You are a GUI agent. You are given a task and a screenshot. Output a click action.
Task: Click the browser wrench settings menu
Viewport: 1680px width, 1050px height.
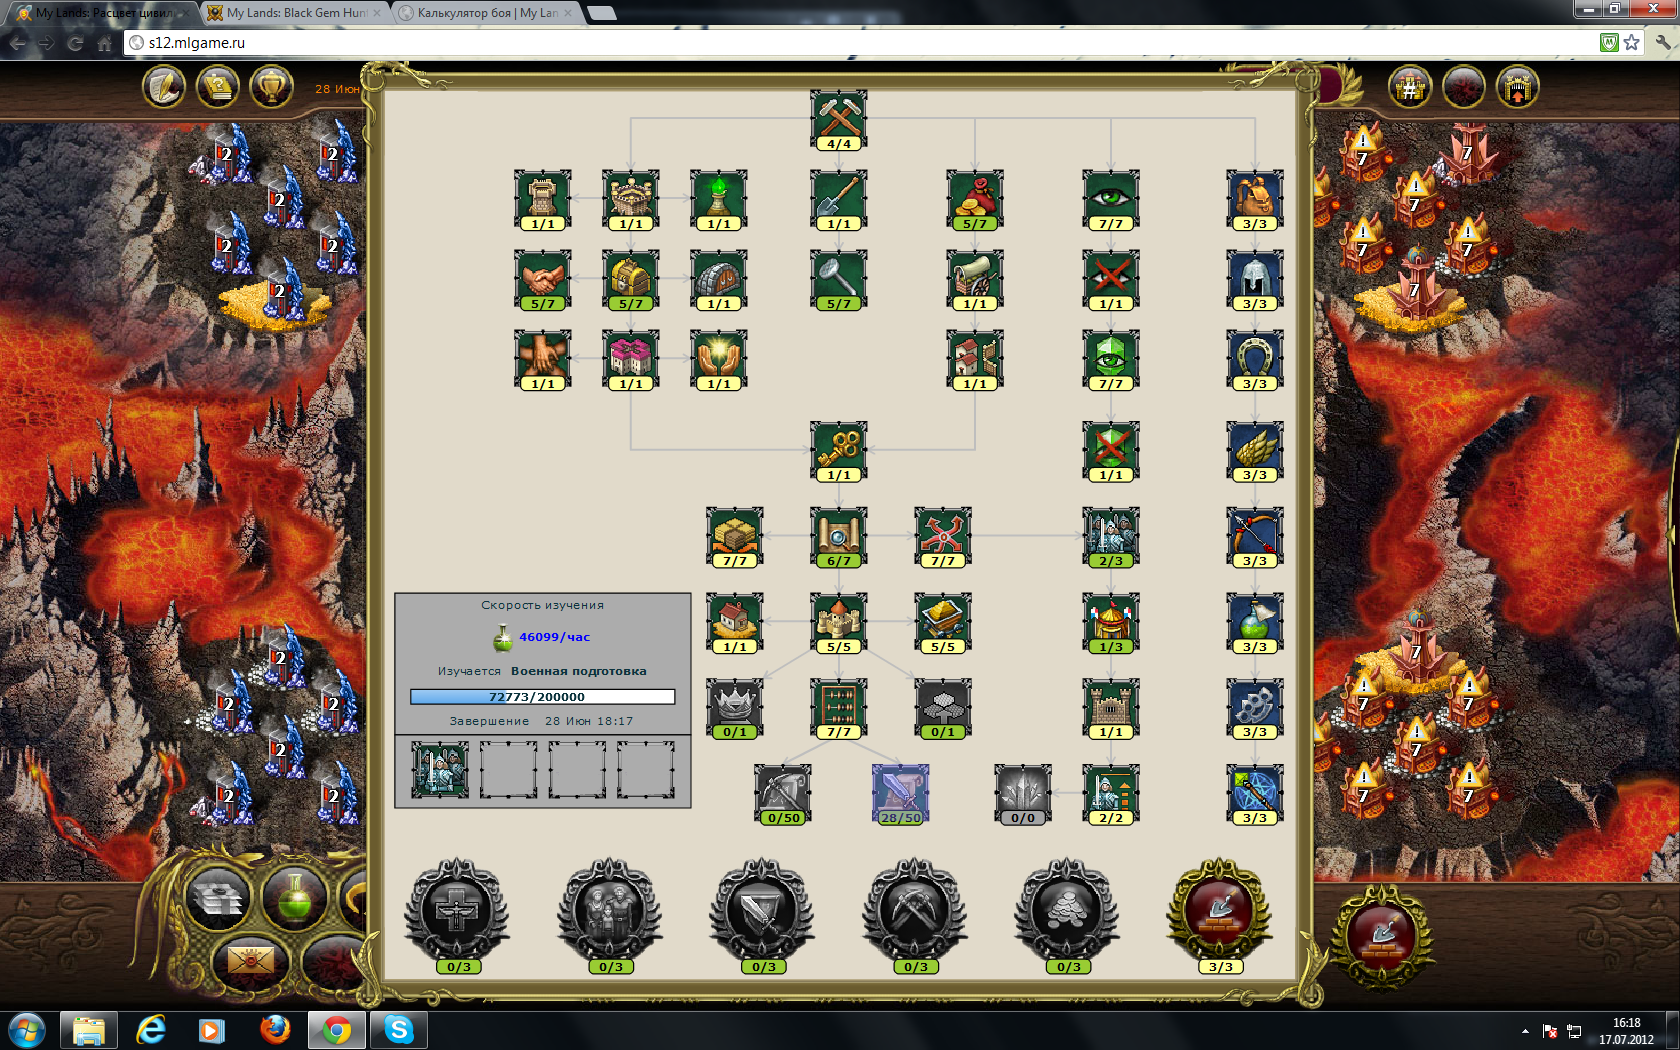[1662, 42]
